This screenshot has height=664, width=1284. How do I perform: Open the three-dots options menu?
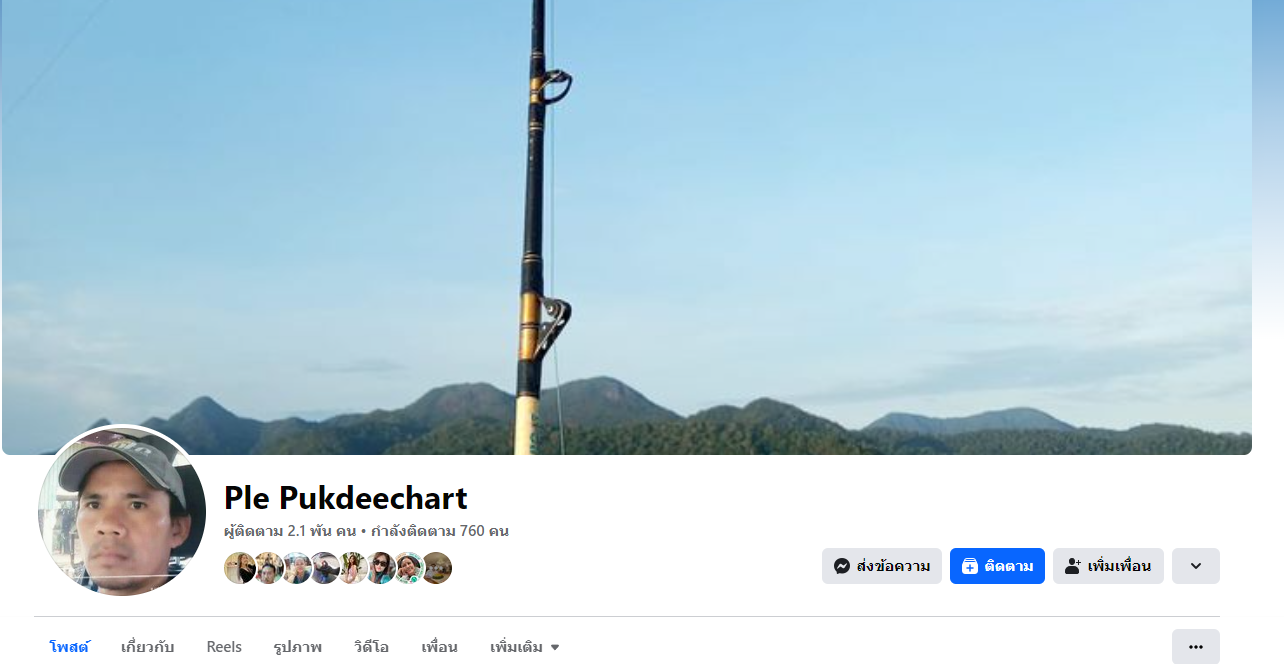pyautogui.click(x=1196, y=646)
